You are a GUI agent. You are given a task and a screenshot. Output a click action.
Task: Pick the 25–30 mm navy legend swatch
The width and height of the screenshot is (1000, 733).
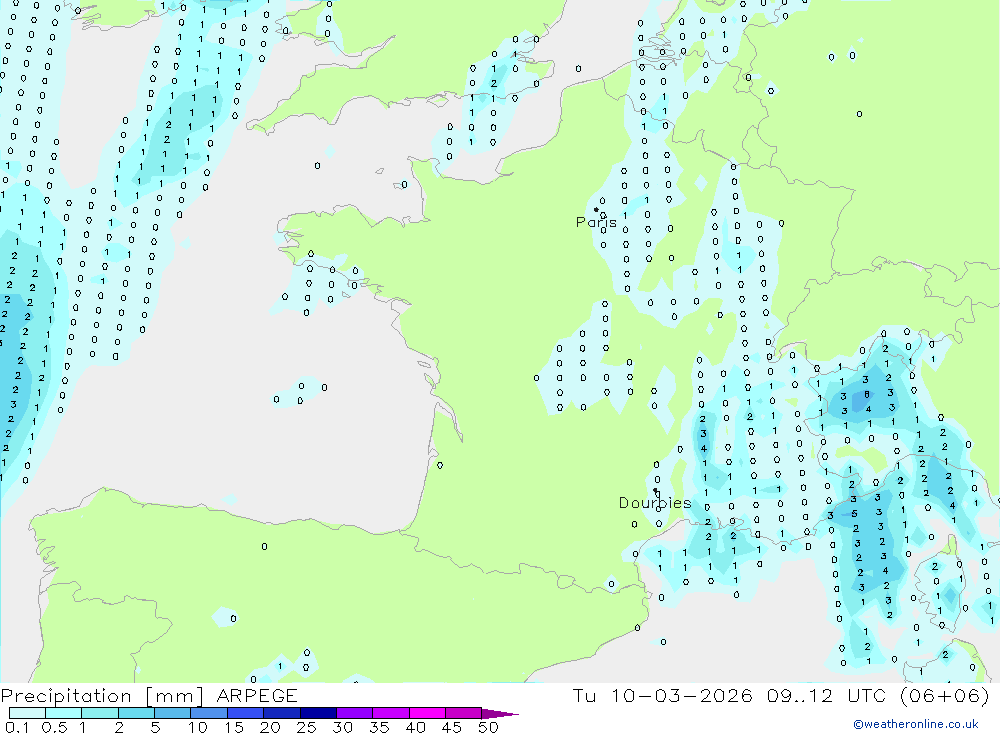tap(318, 713)
